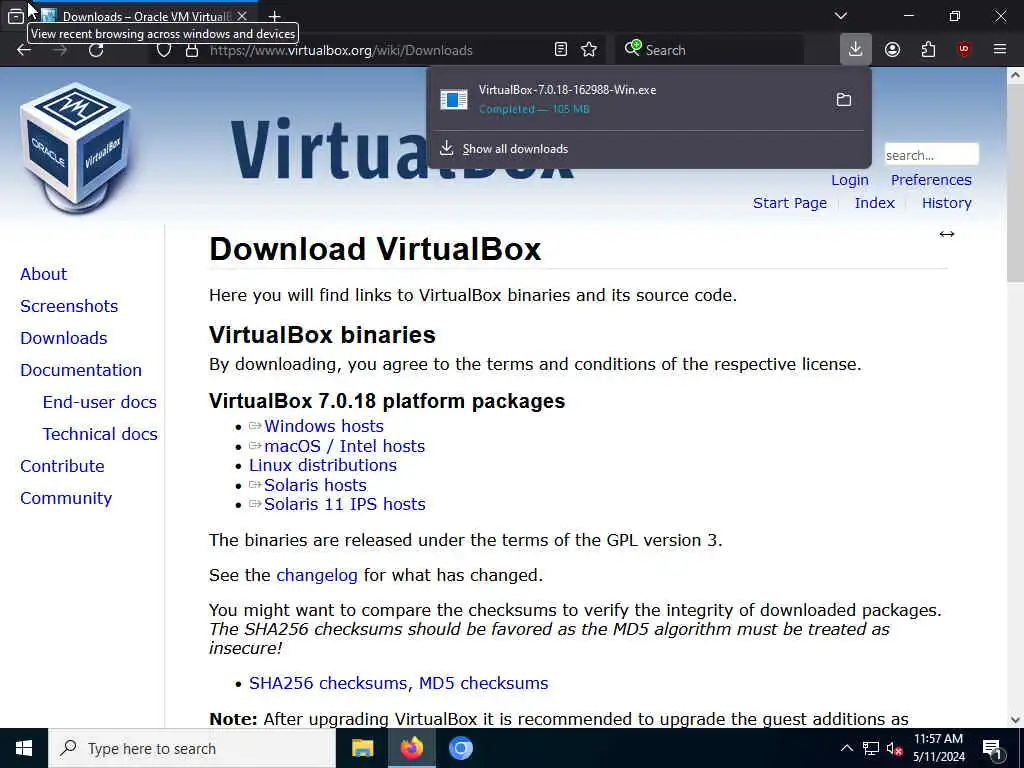Screen dimensions: 1024x768
Task: Open Downloads in the sidebar
Action: coord(63,338)
